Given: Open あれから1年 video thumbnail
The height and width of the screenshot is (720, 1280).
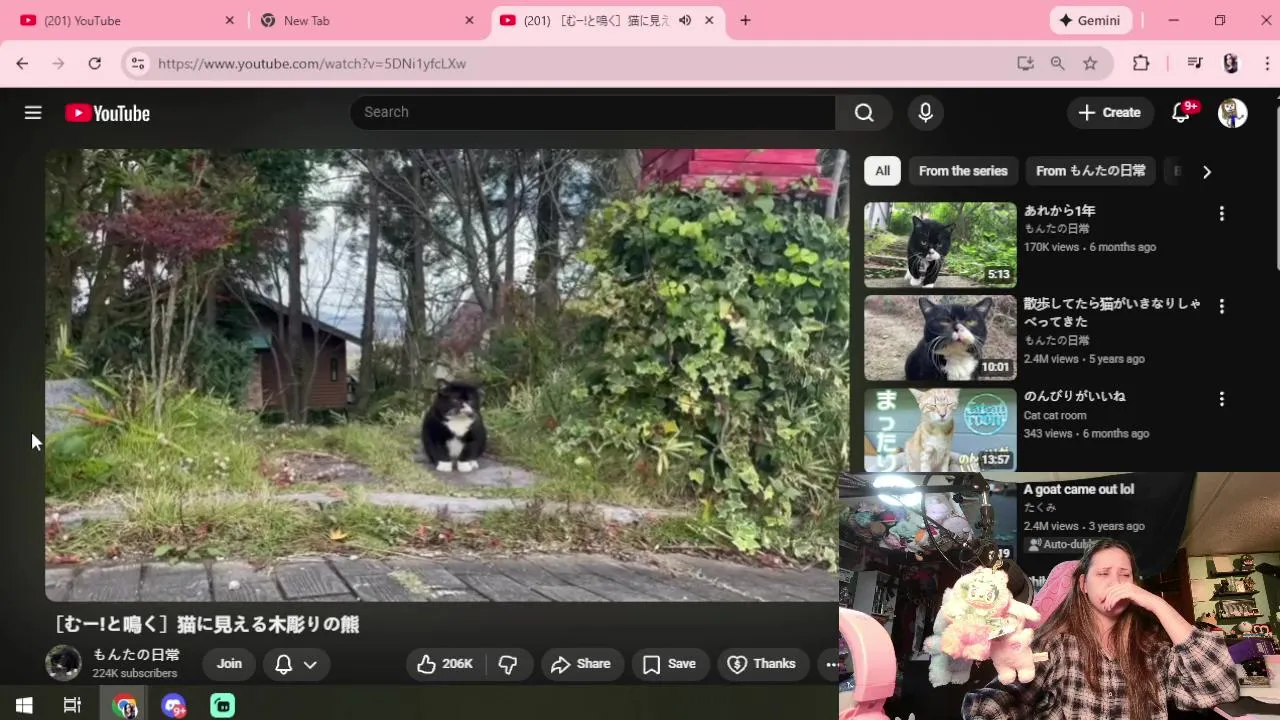Looking at the screenshot, I should [940, 245].
